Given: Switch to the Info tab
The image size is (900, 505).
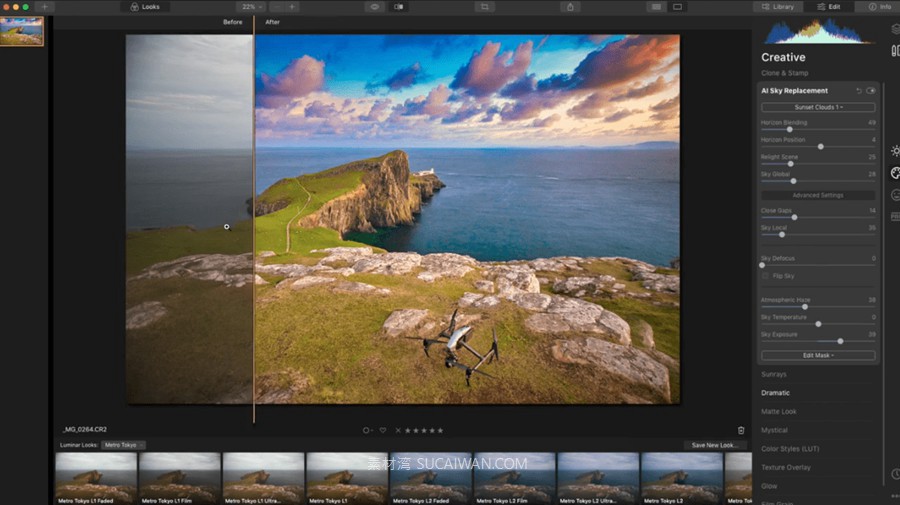Looking at the screenshot, I should 880,7.
